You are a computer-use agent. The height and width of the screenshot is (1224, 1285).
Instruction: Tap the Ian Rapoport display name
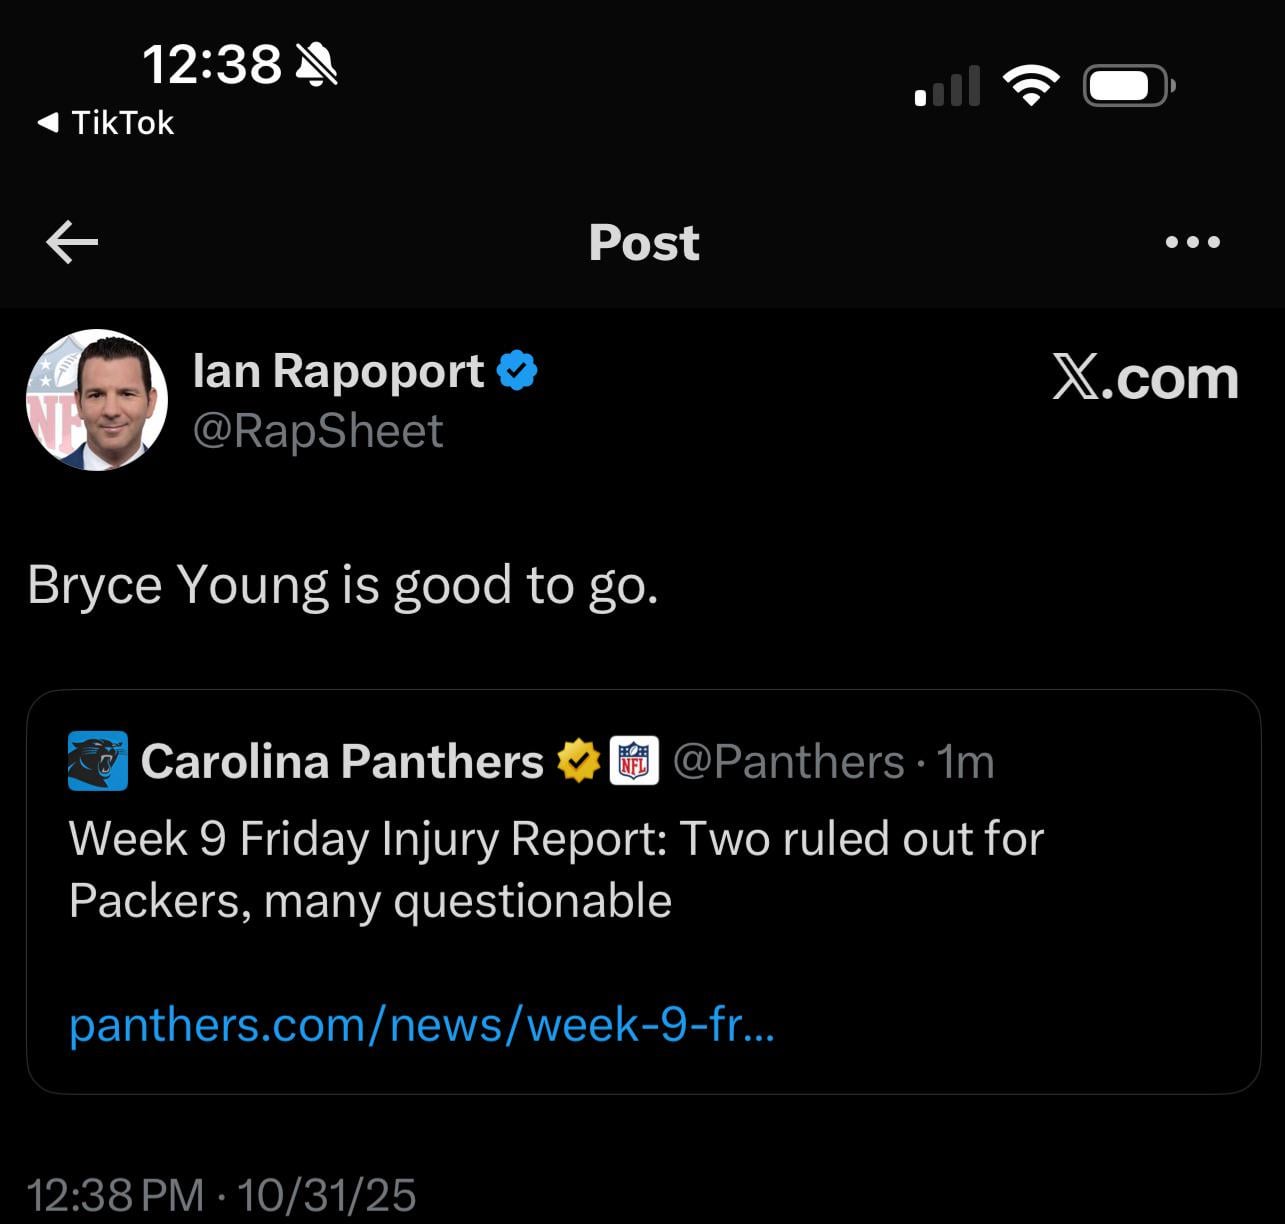tap(338, 371)
